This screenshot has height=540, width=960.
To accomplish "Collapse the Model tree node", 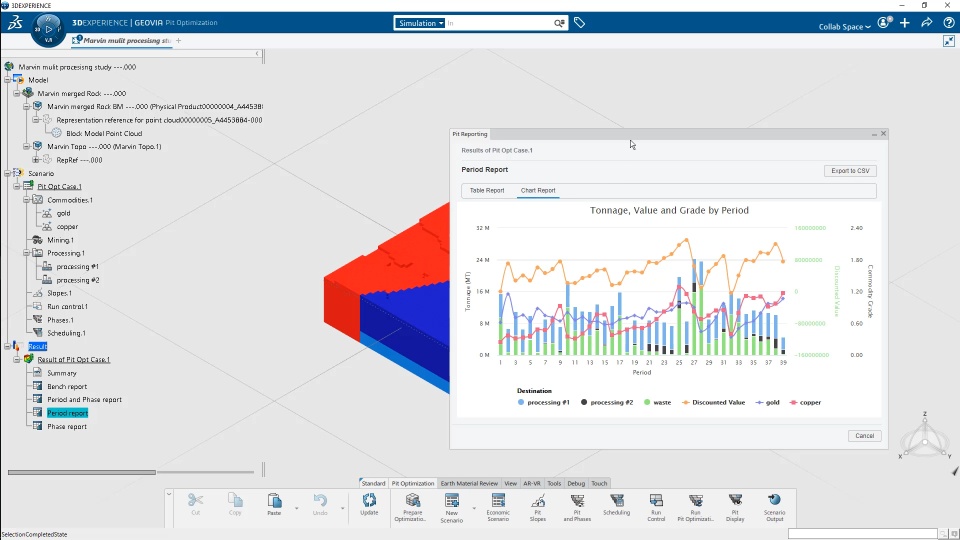I will [7, 80].
